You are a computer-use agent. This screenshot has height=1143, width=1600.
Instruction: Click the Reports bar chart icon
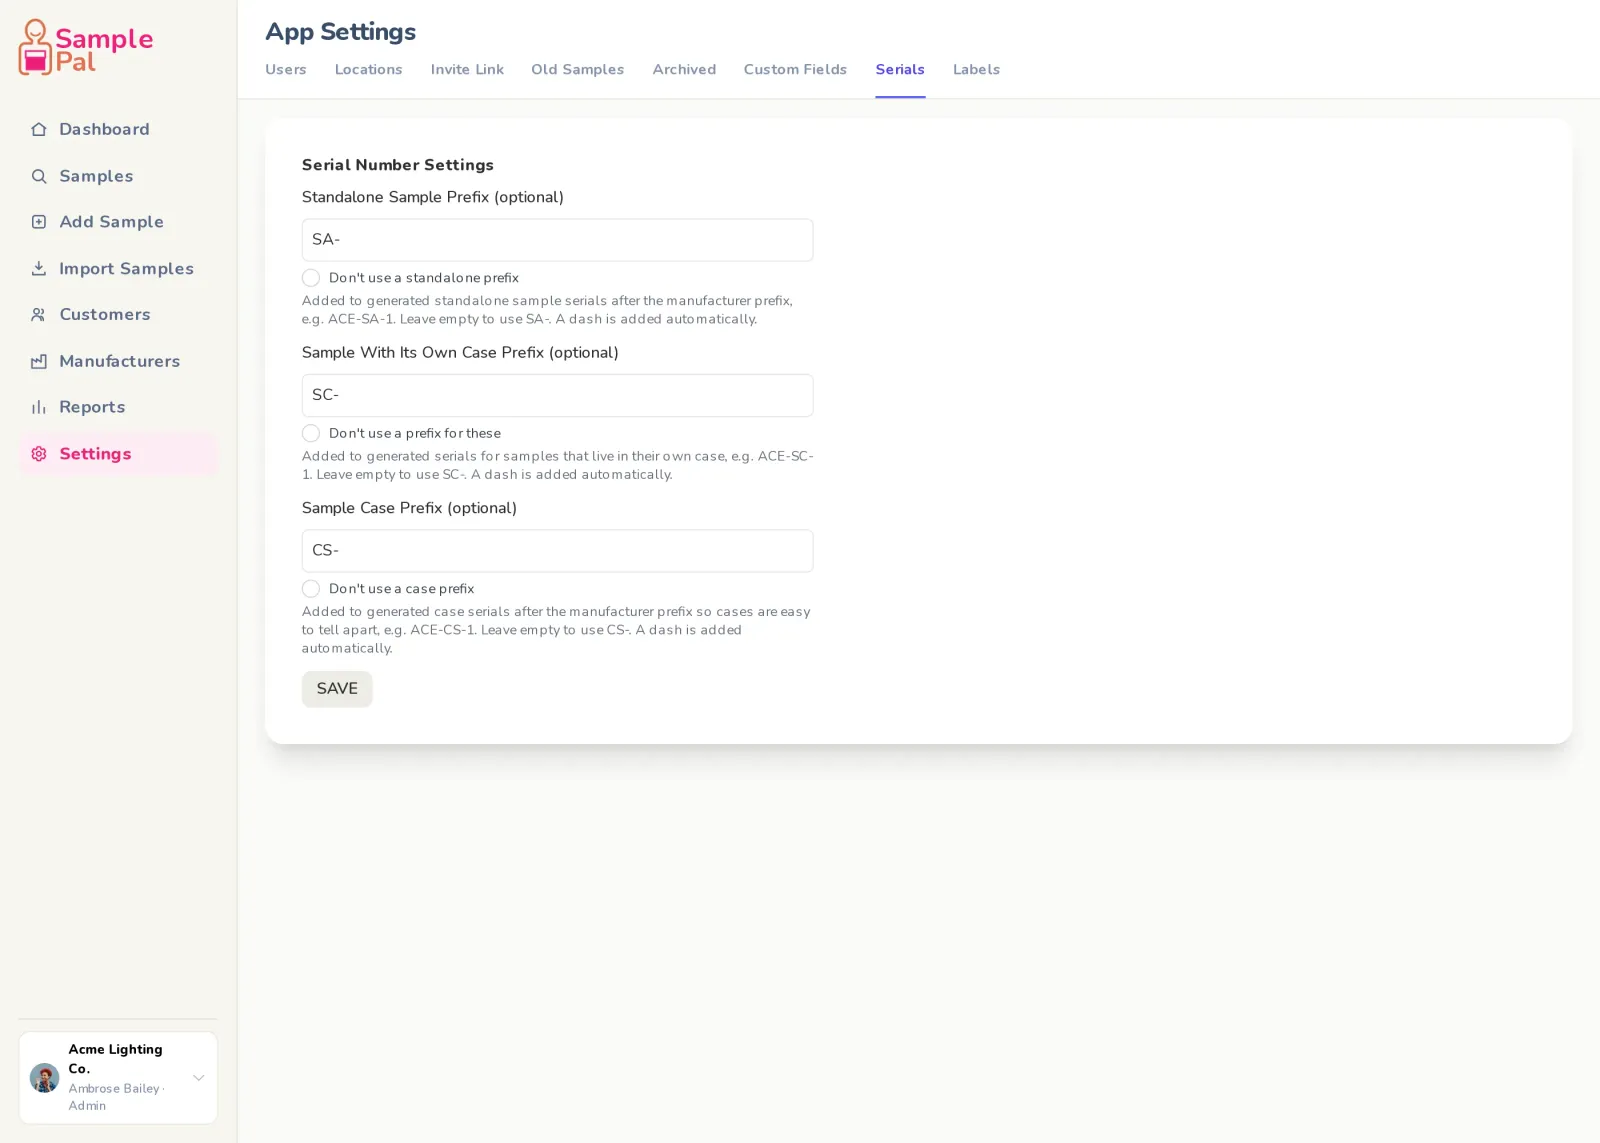pos(39,407)
